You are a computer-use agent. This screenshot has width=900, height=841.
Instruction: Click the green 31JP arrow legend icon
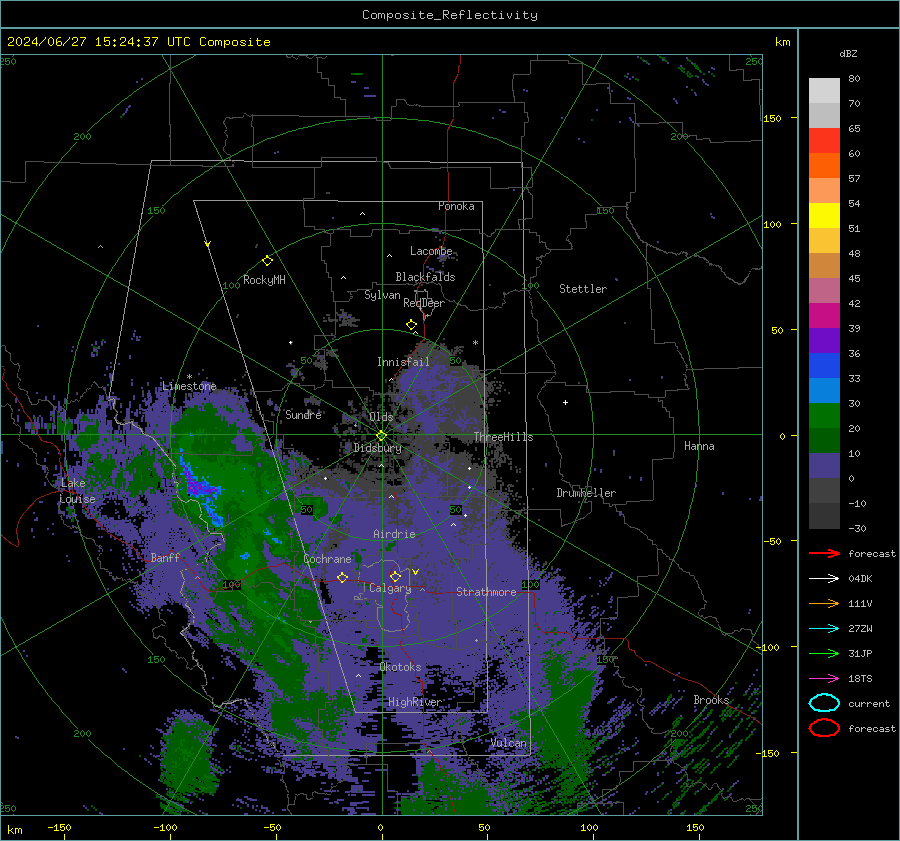pos(824,653)
